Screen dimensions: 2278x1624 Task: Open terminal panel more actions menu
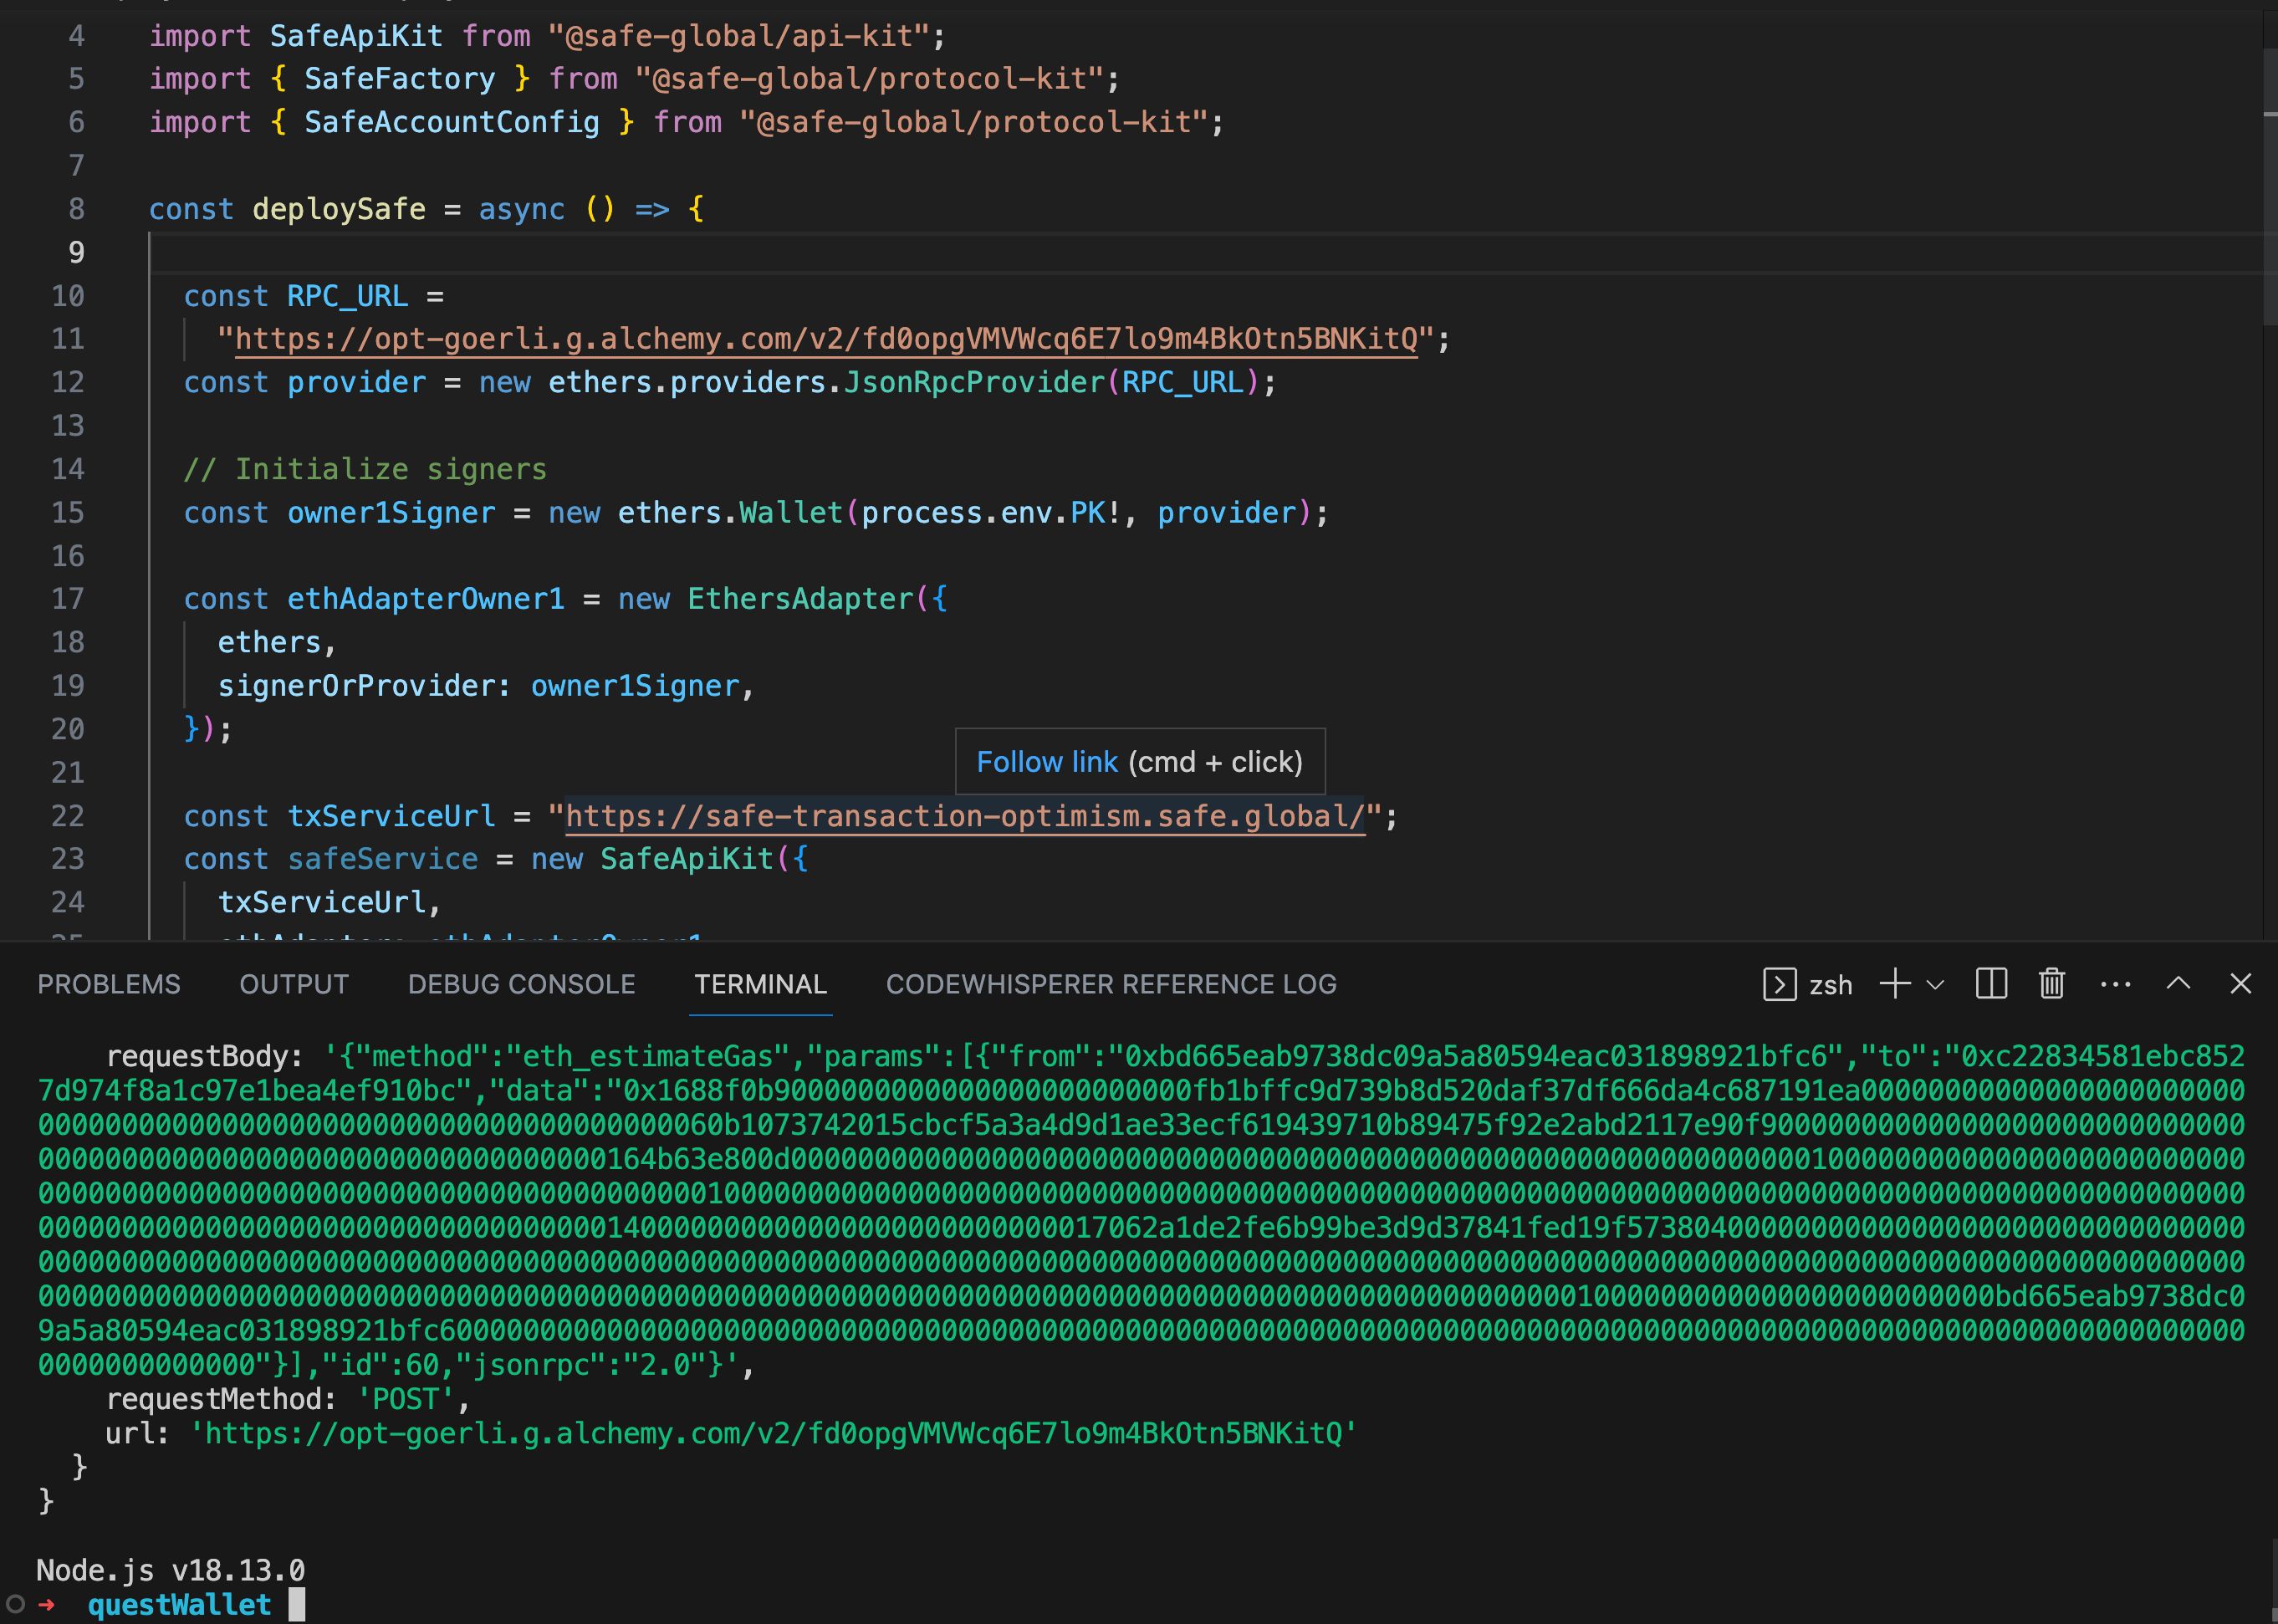2115,985
